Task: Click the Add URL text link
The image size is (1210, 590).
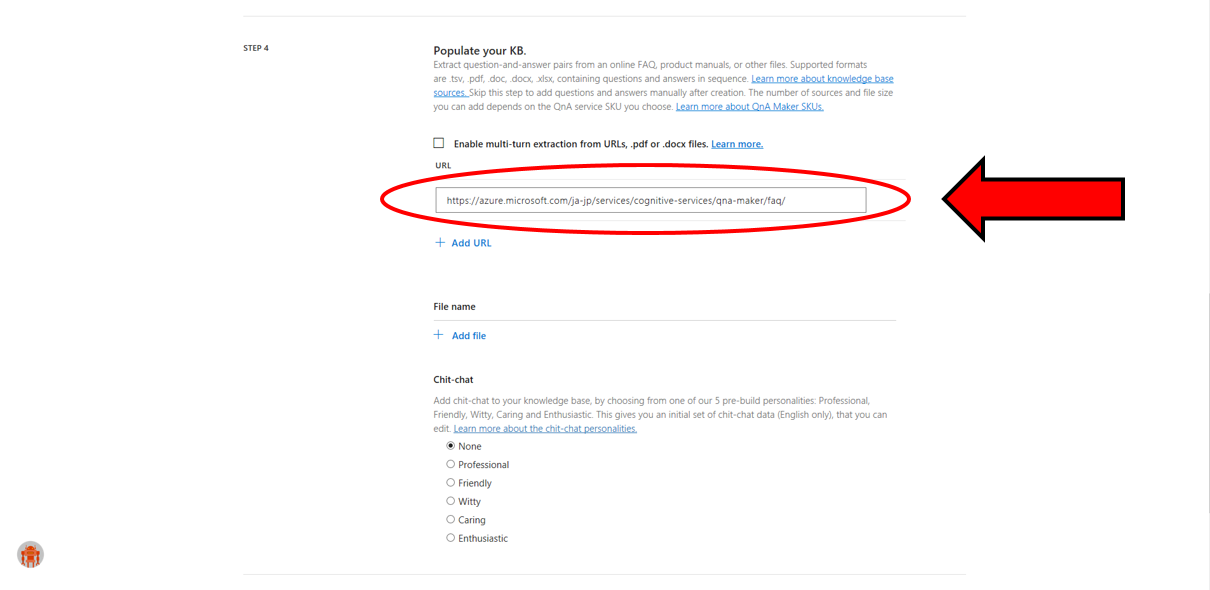Action: [471, 243]
